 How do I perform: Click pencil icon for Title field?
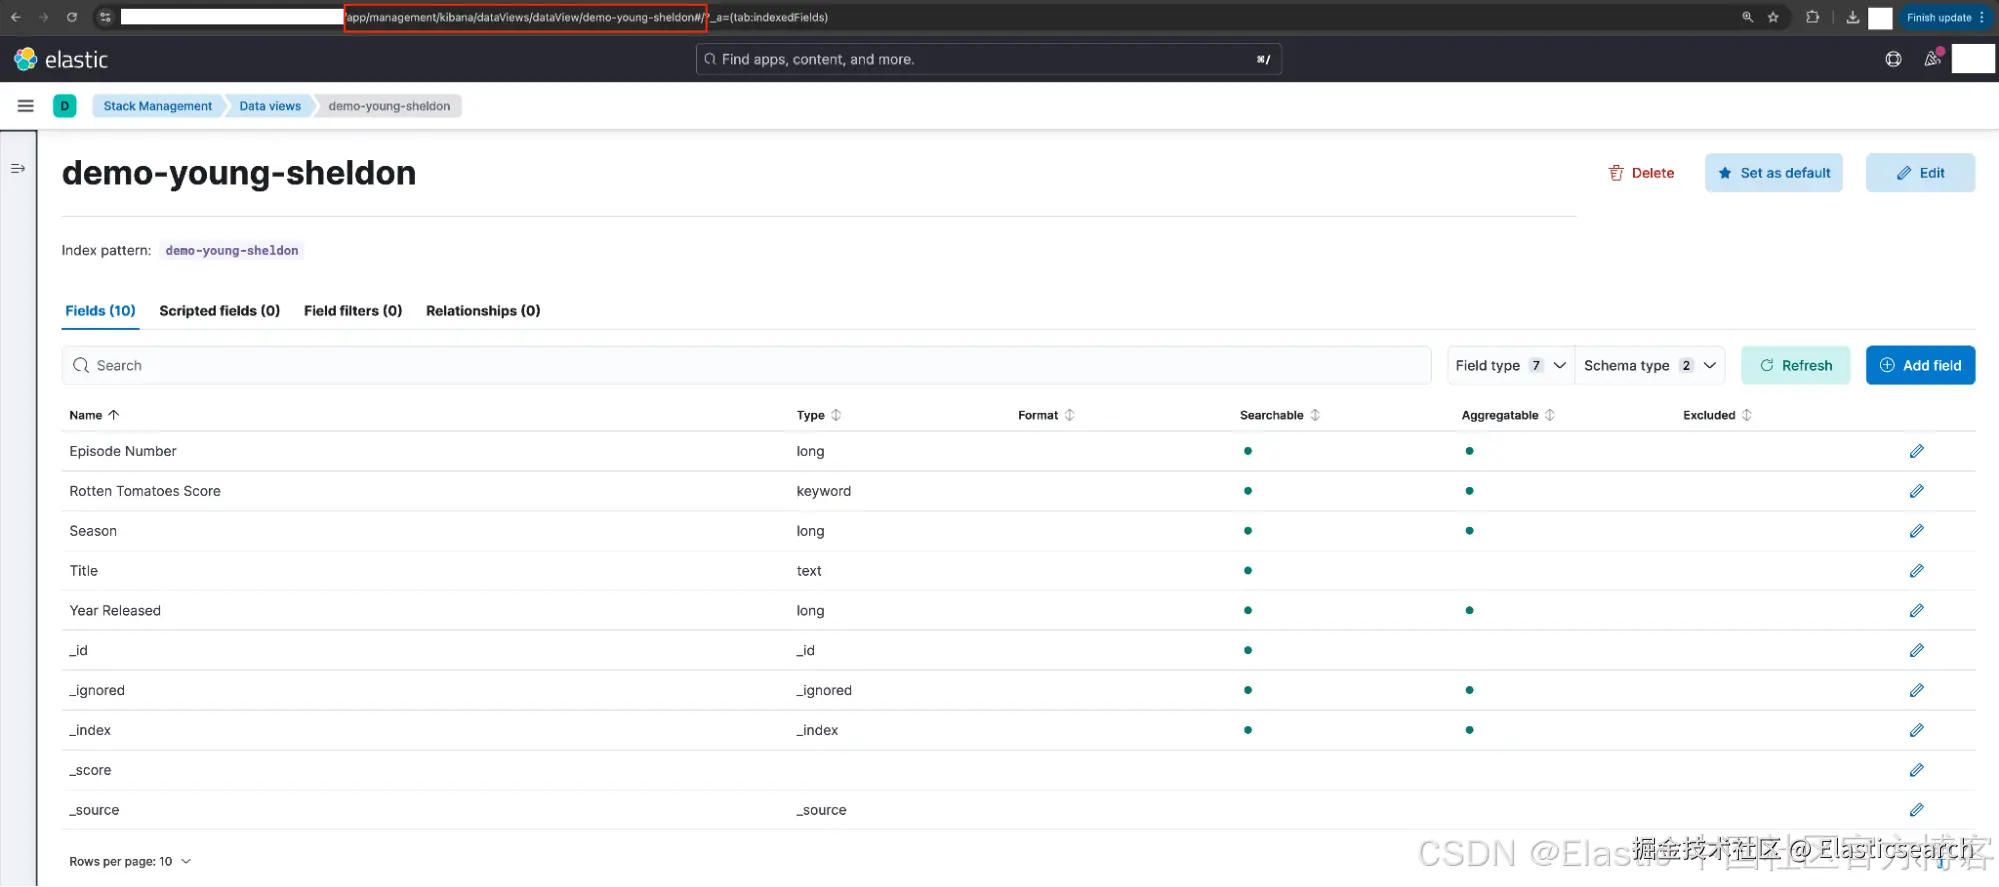point(1916,571)
